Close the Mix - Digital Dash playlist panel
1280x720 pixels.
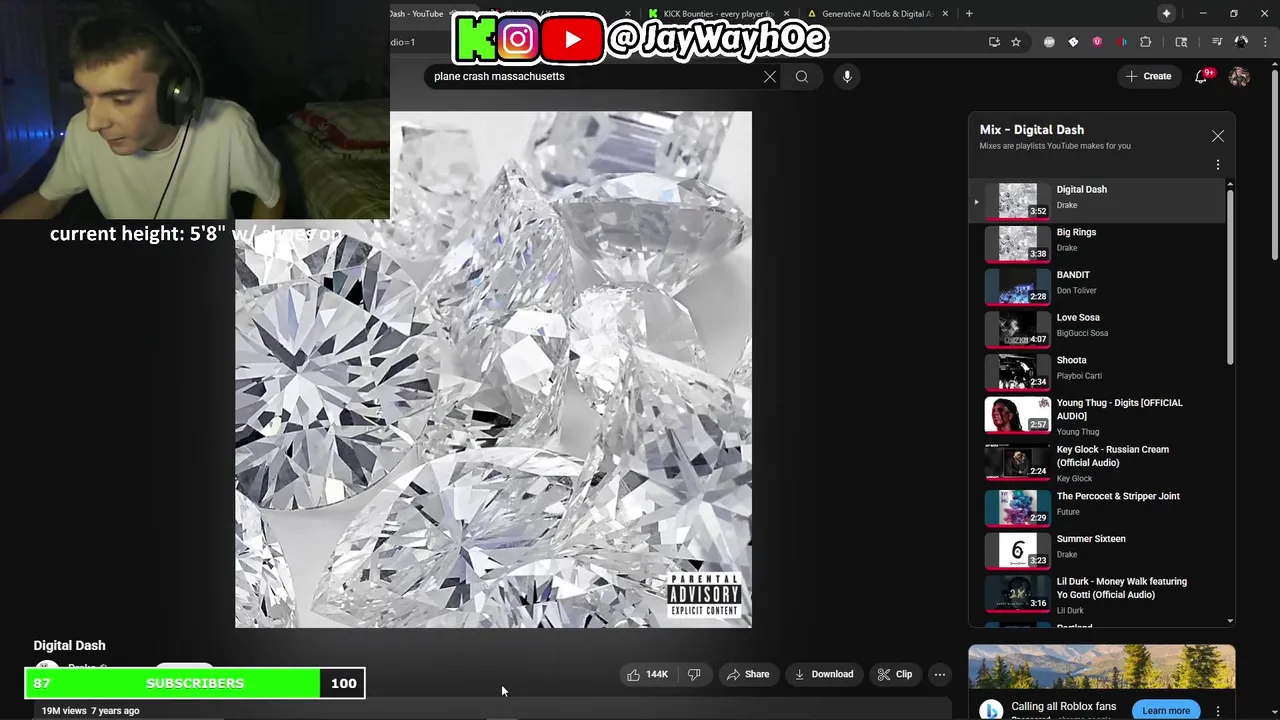coord(1218,136)
